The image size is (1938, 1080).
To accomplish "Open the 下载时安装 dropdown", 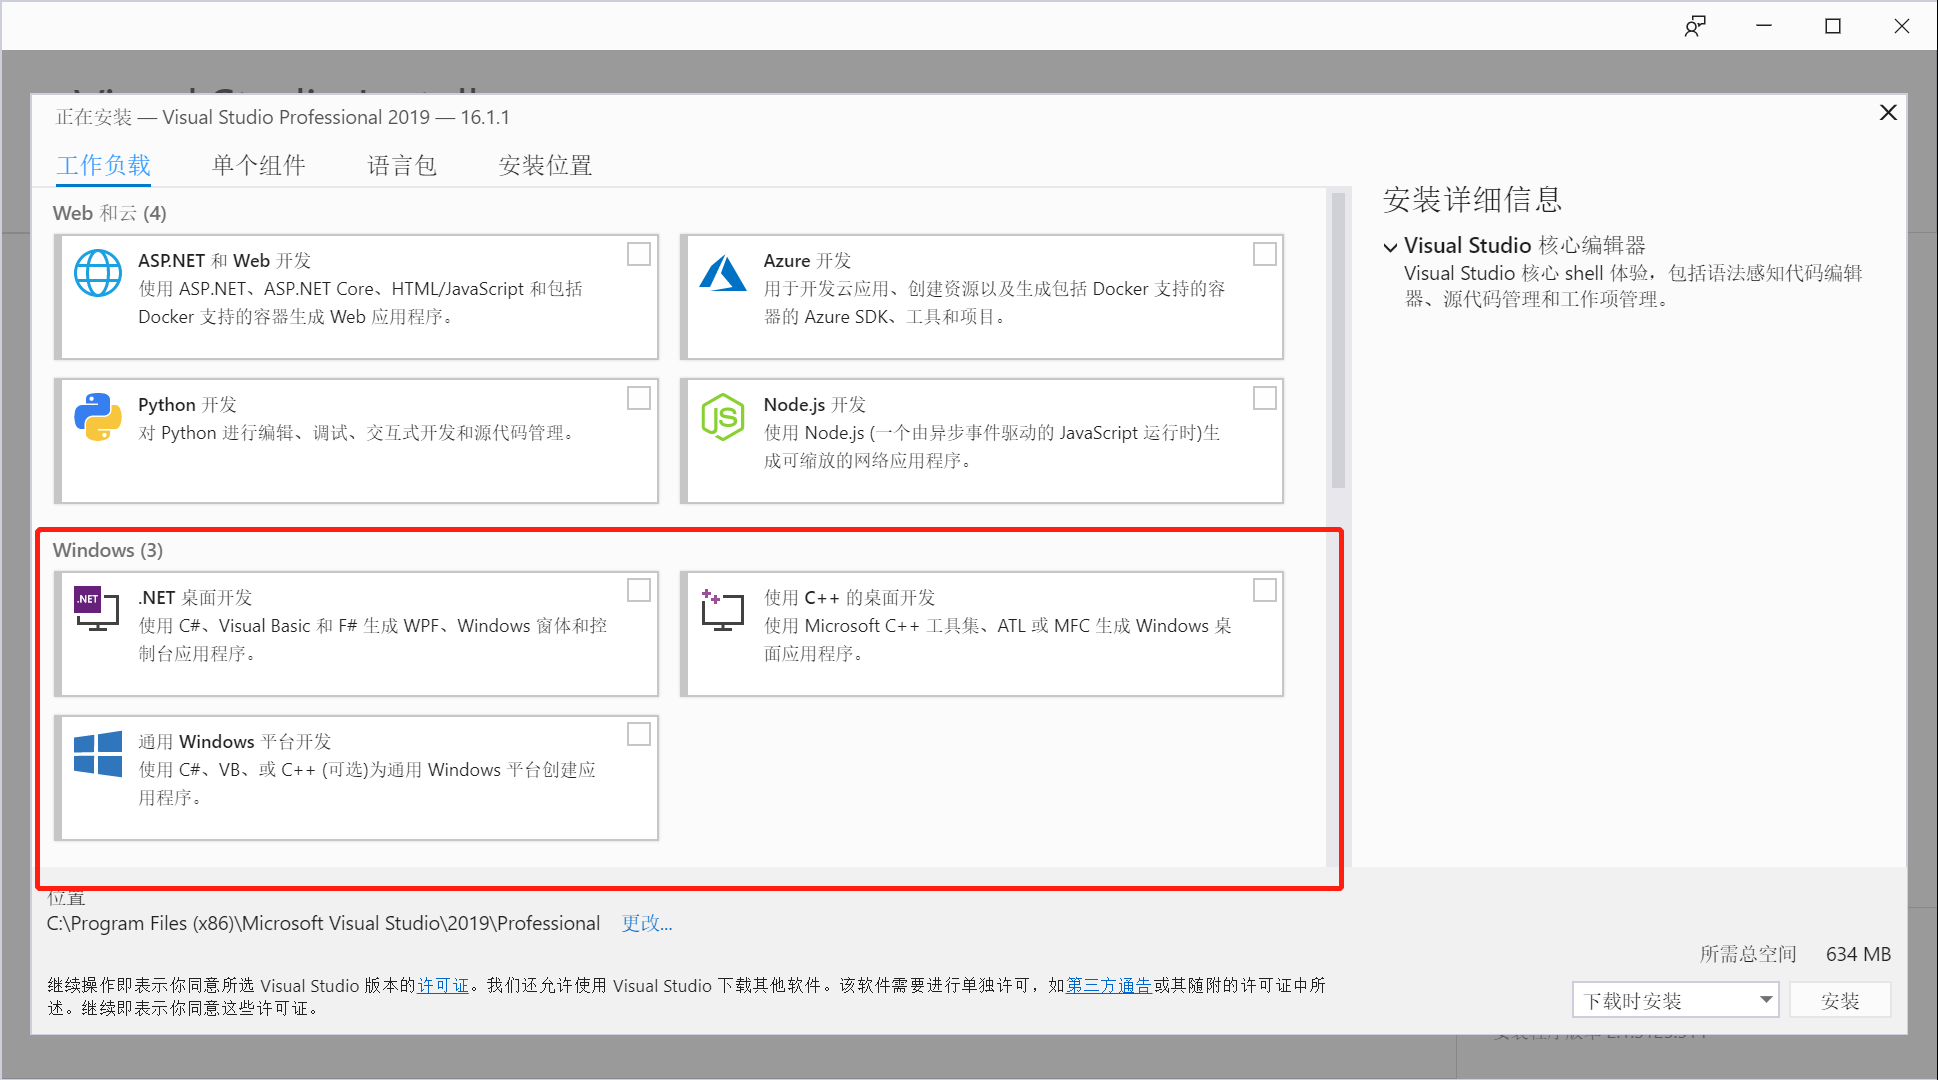I will tap(1675, 1000).
